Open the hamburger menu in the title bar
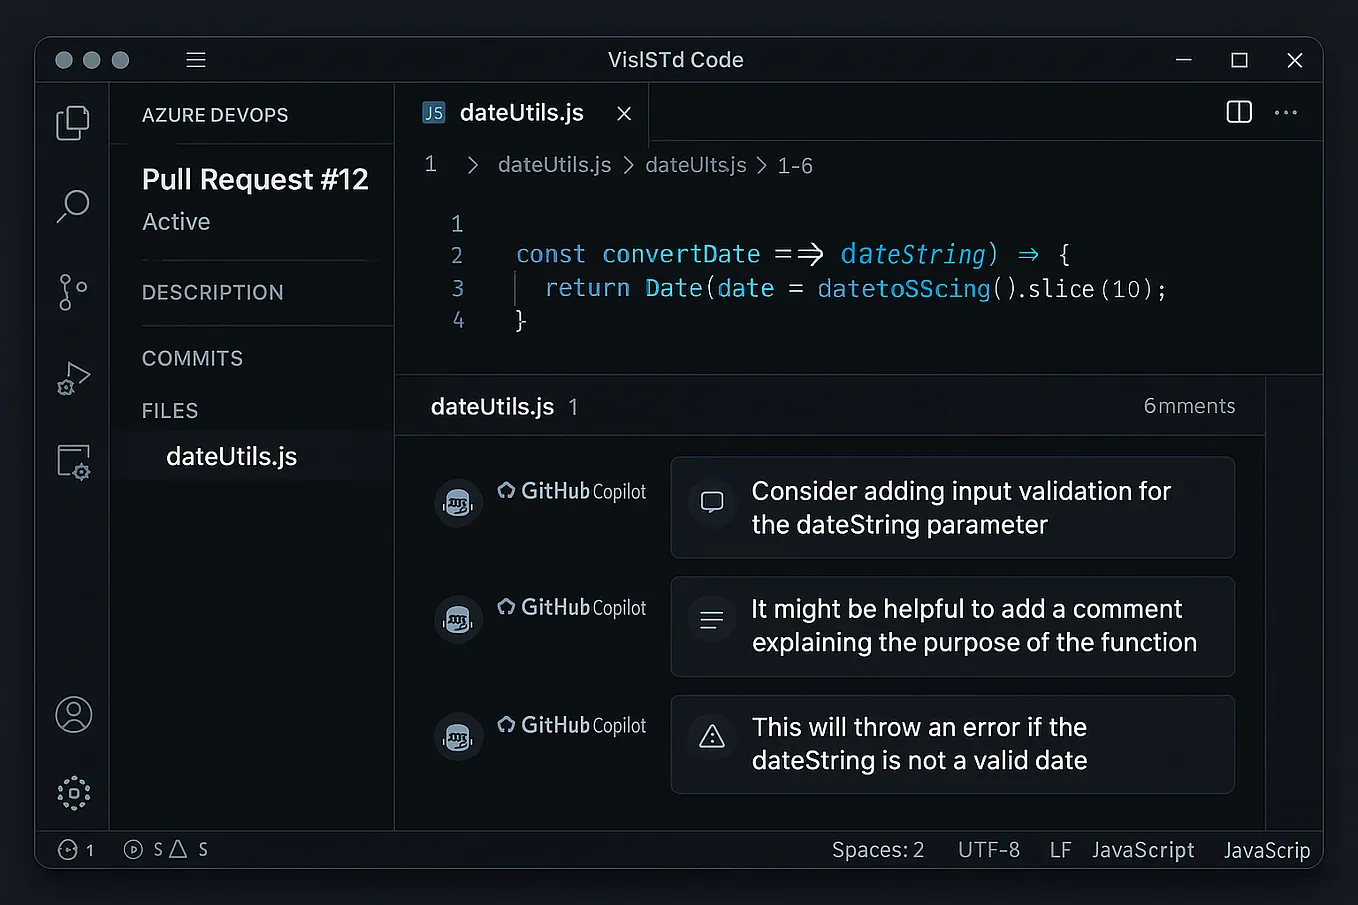The image size is (1358, 905). tap(196, 59)
